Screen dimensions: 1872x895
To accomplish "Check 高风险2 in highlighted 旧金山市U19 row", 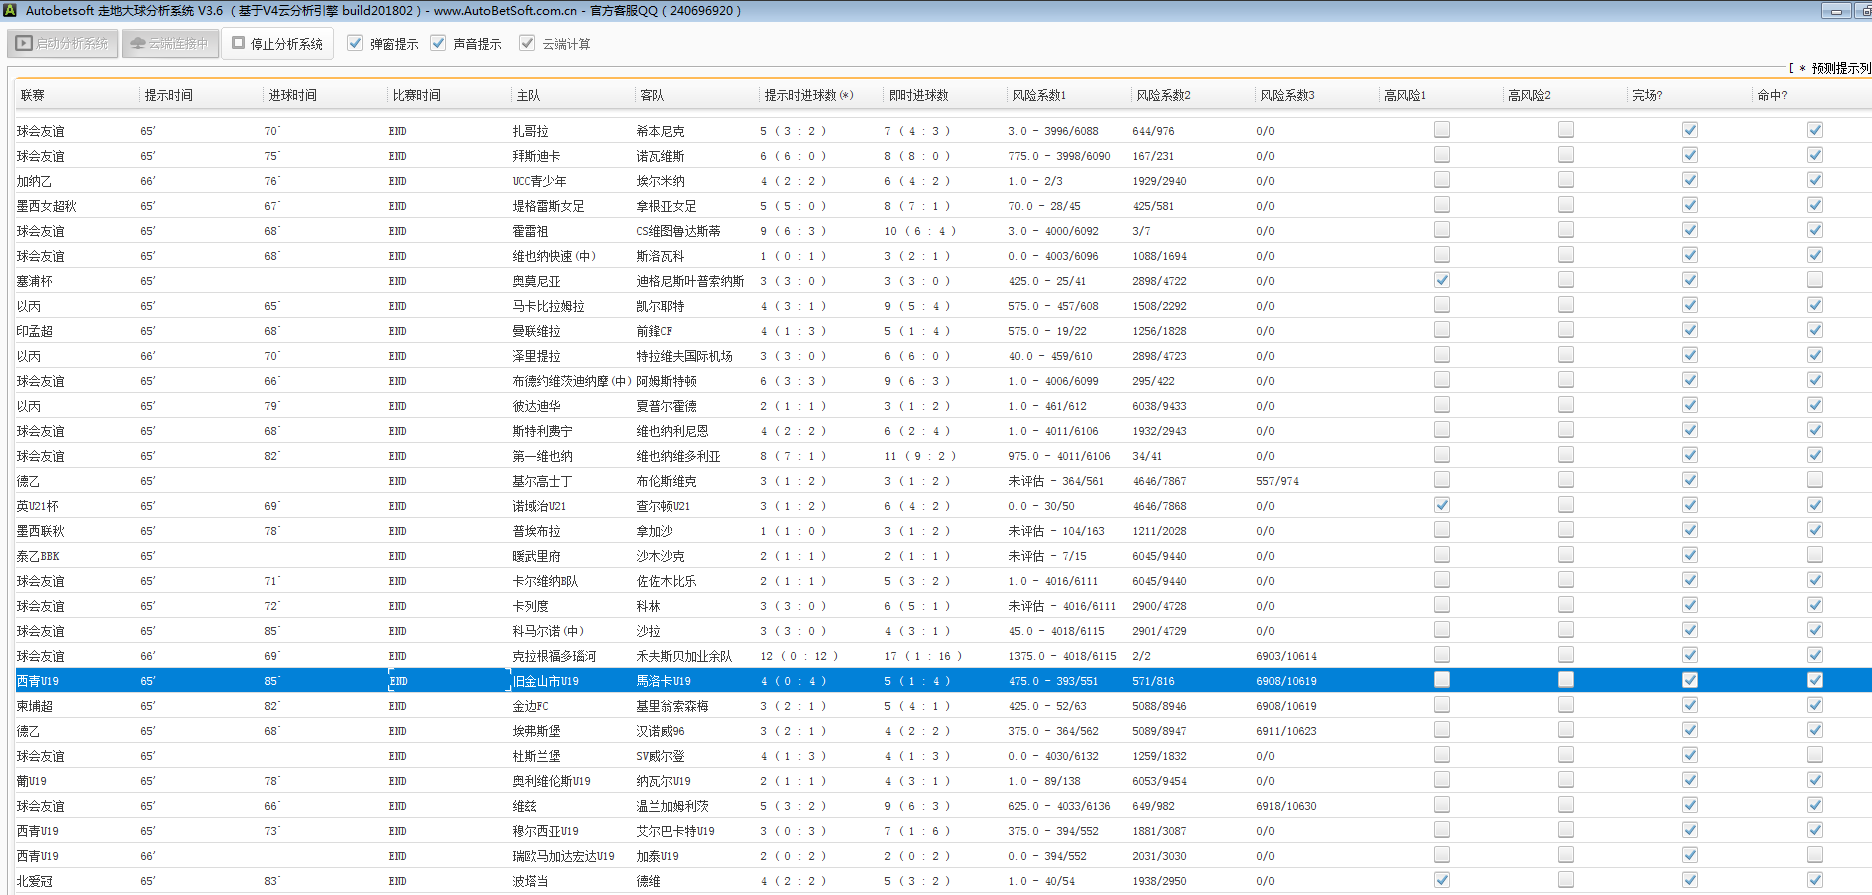I will coord(1565,680).
